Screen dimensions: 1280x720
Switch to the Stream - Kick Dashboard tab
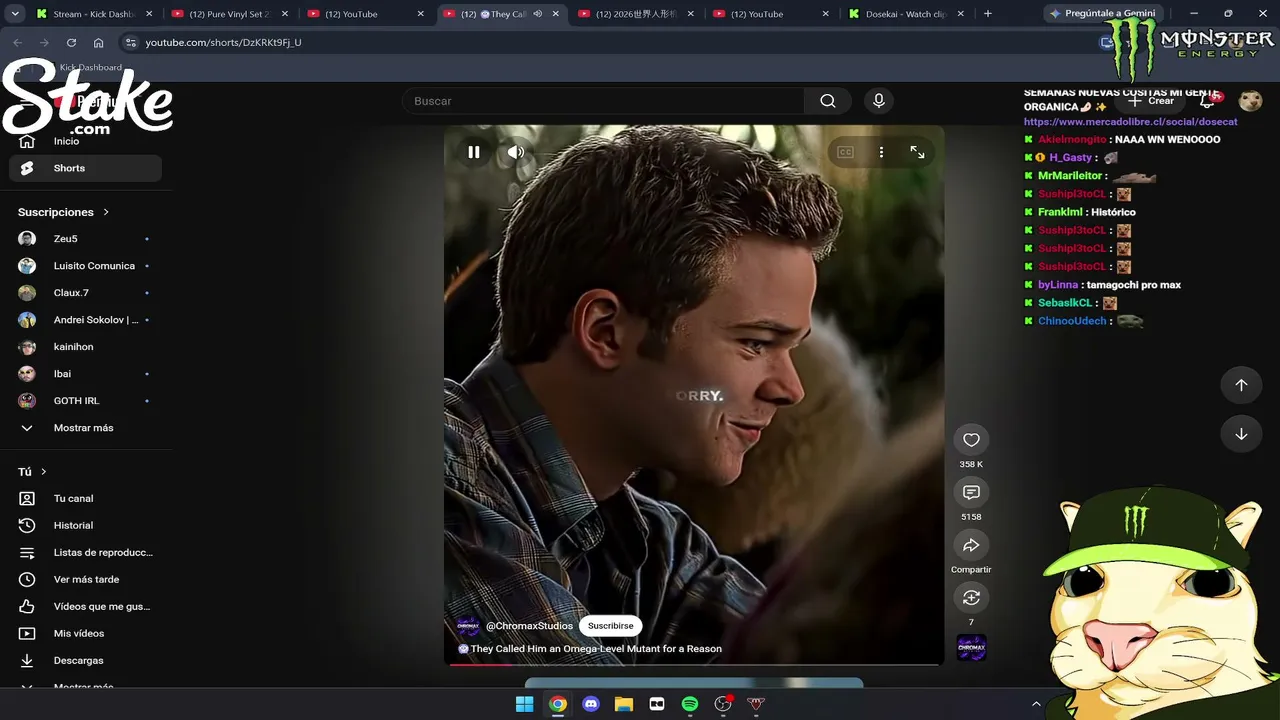point(93,14)
